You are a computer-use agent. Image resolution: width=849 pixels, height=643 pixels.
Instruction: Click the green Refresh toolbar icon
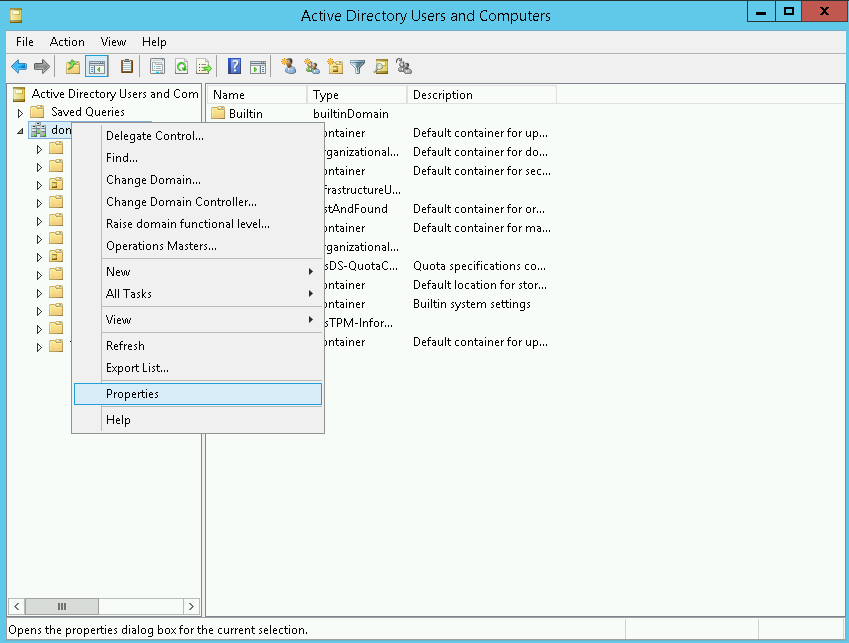click(x=181, y=67)
